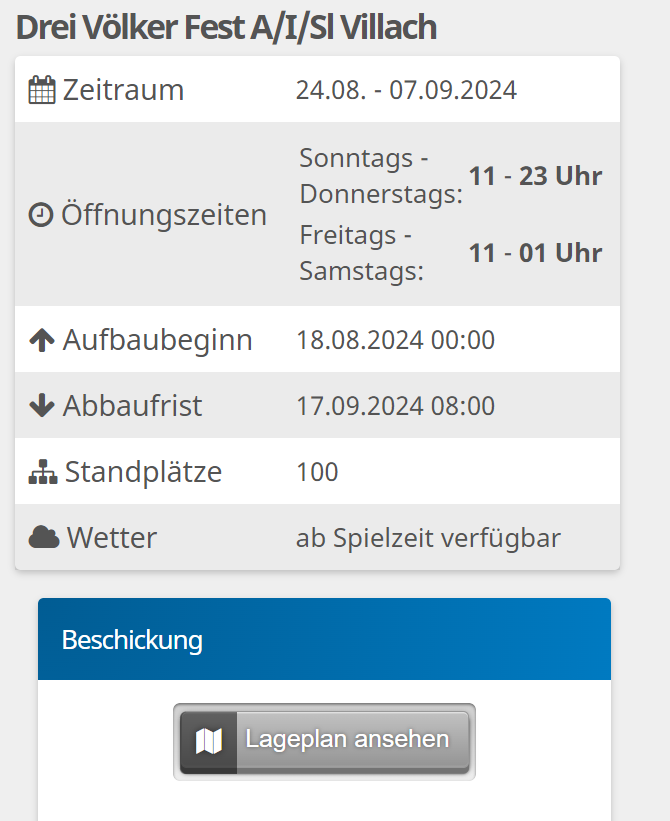Select the Beschickung panel header

(x=323, y=640)
